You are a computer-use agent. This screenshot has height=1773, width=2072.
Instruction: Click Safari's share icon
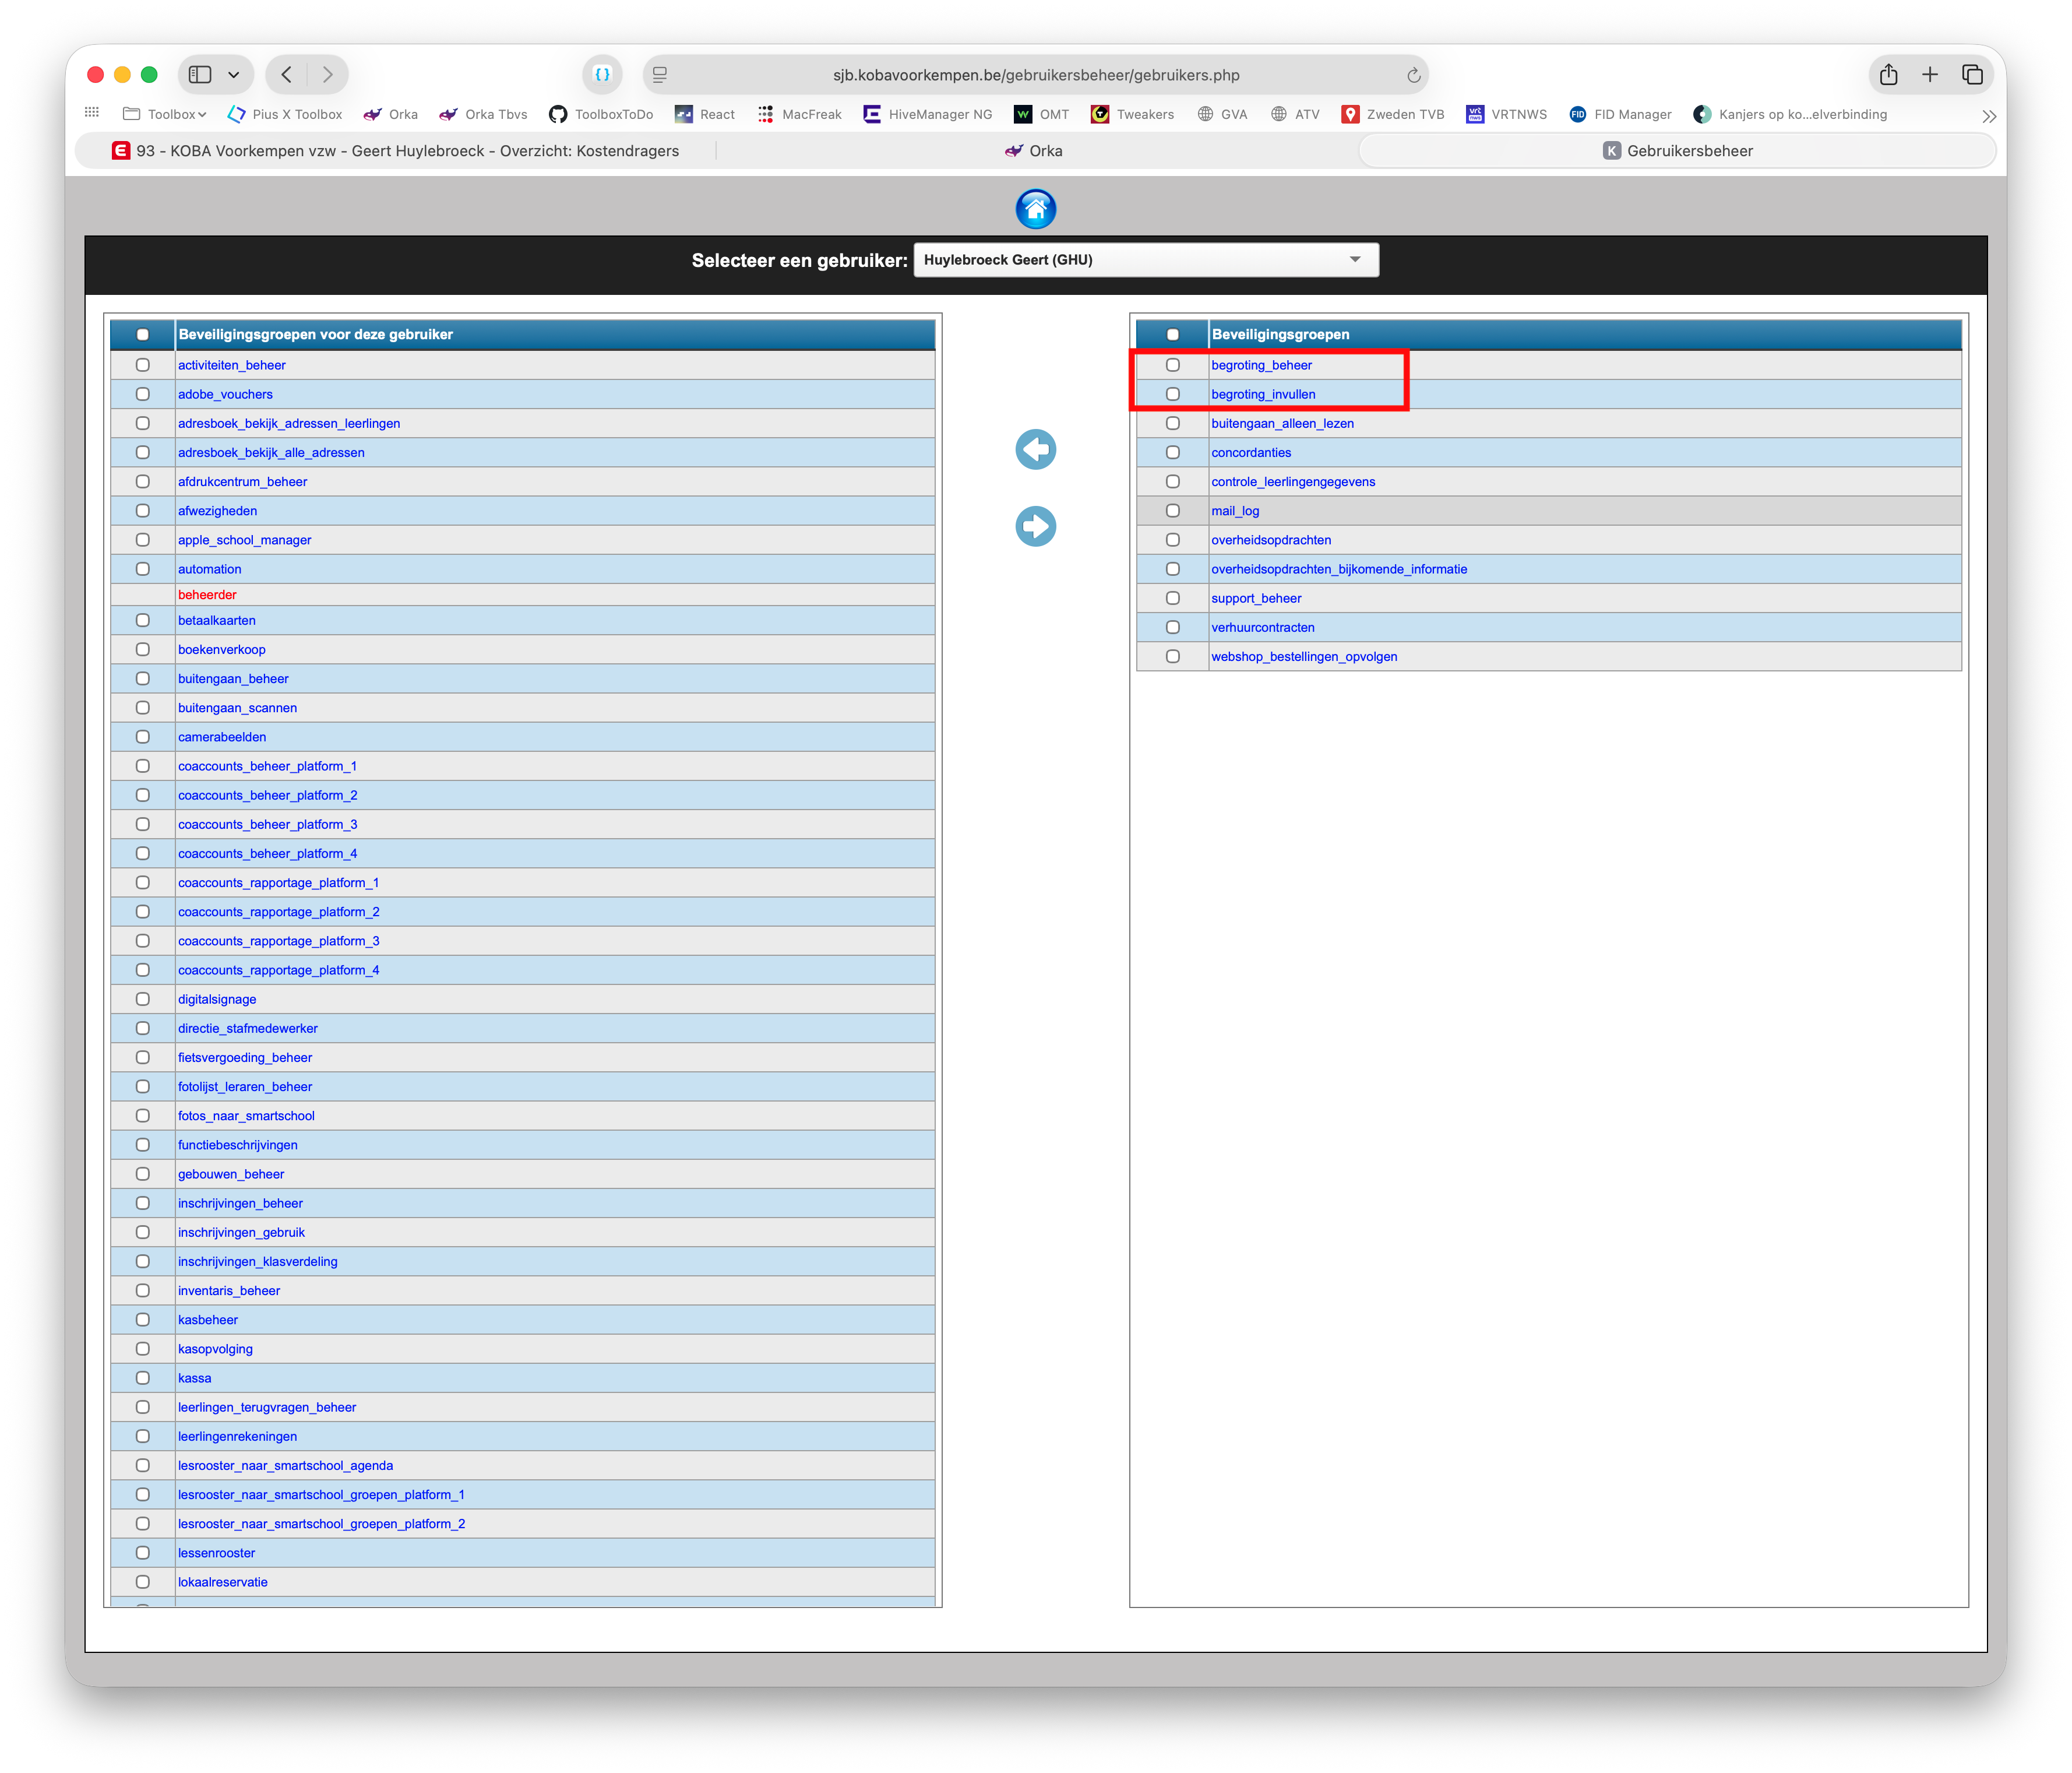tap(1888, 75)
